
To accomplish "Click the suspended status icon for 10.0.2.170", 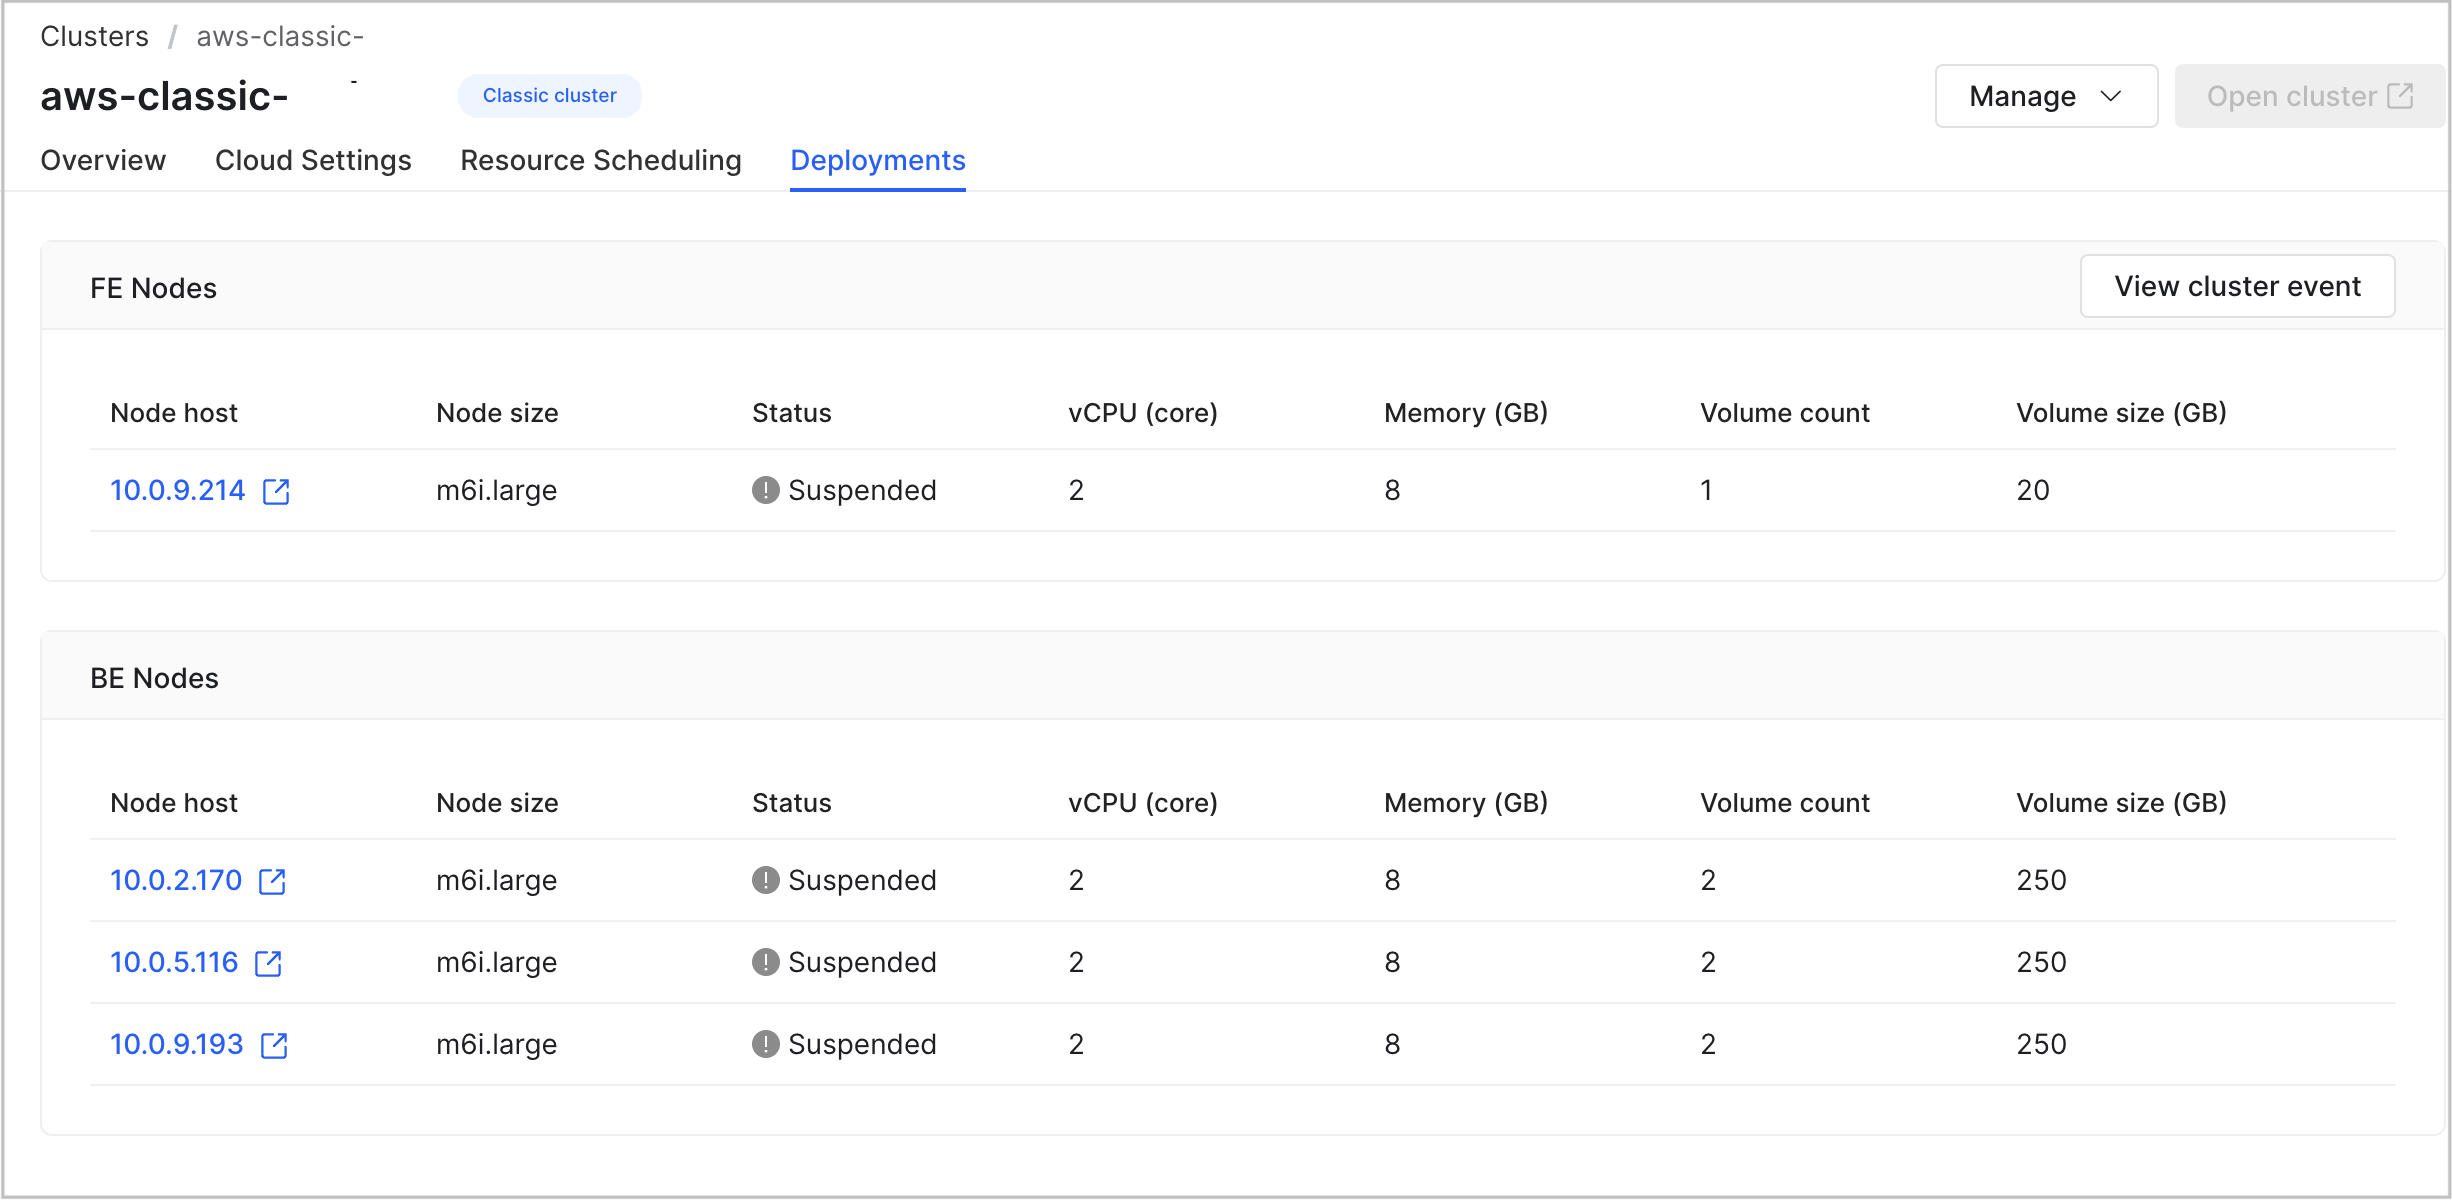I will [x=765, y=880].
